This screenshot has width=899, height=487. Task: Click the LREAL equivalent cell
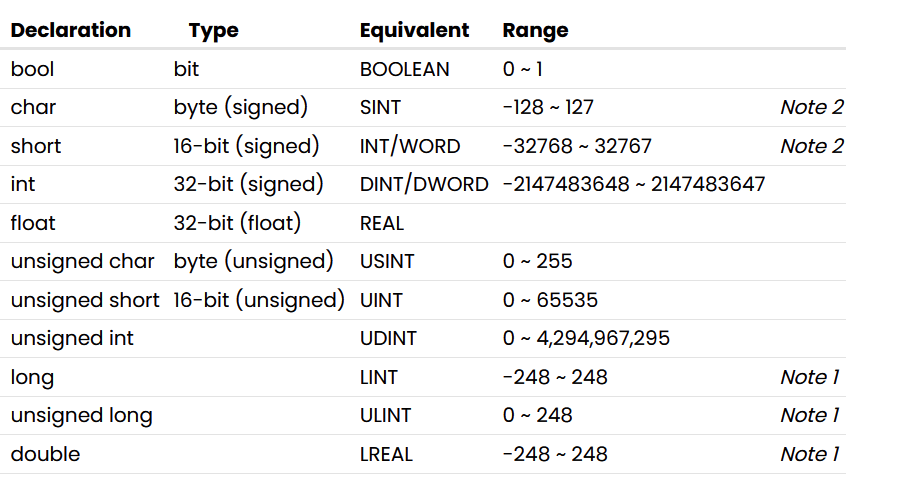tap(386, 454)
